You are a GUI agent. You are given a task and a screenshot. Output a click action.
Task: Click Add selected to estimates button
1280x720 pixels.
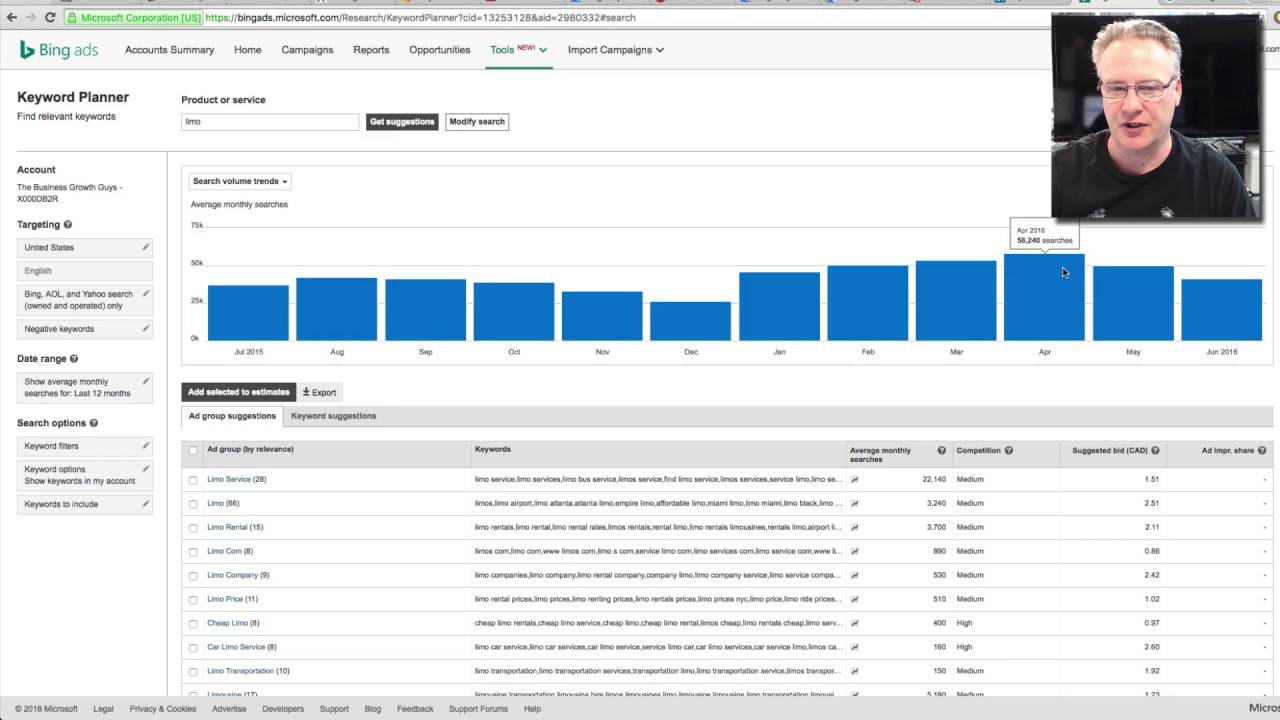pyautogui.click(x=239, y=392)
